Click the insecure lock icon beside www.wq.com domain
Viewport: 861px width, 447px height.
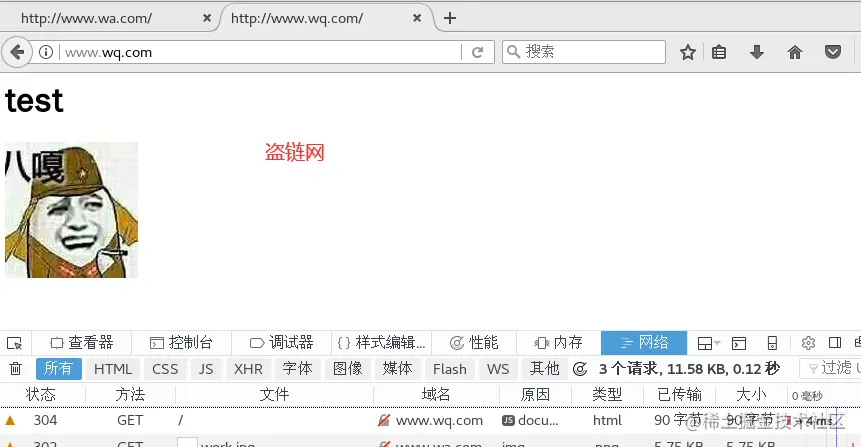tap(384, 421)
